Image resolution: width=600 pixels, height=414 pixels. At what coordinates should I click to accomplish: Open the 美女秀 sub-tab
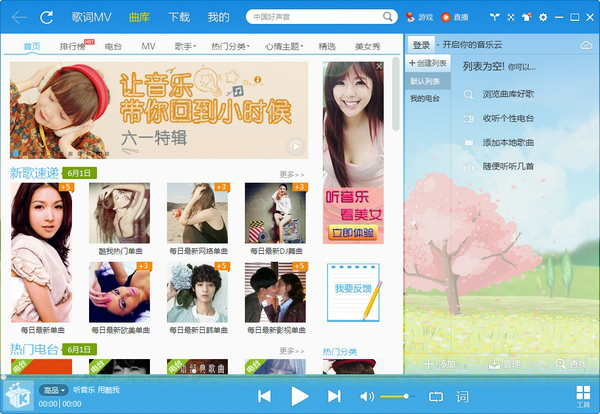tap(368, 47)
